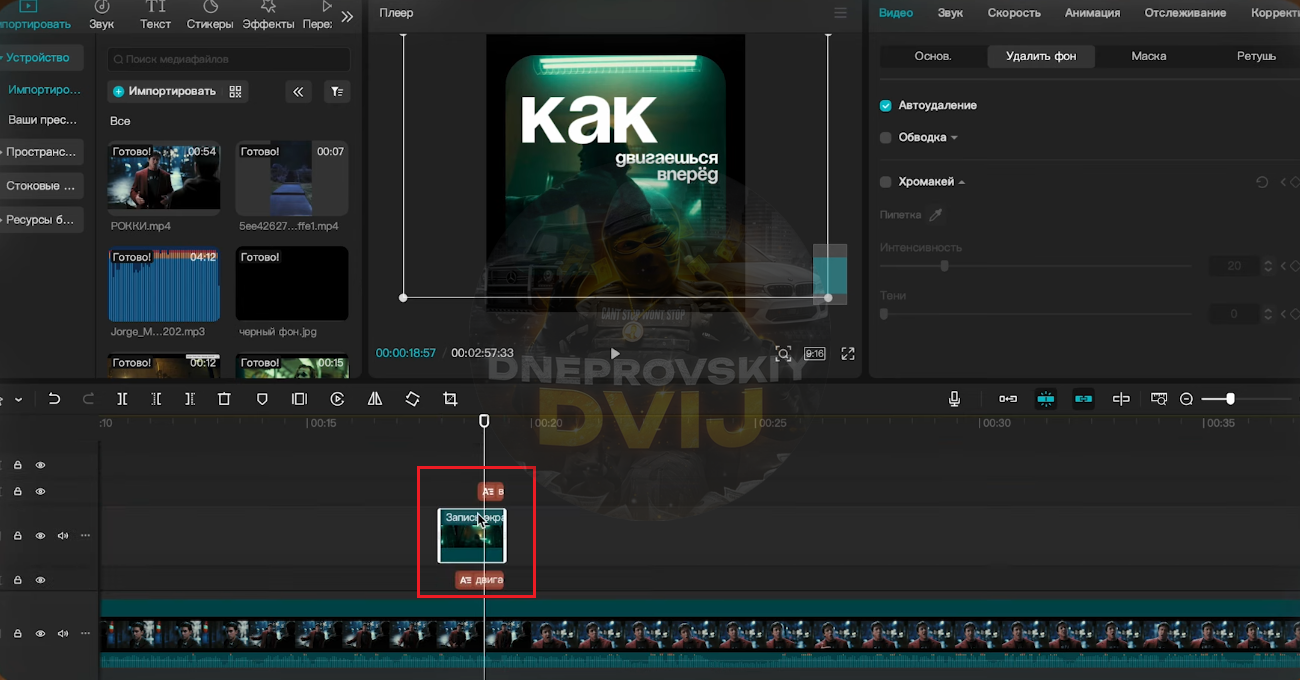Click the Импортировать button with plus

164,91
